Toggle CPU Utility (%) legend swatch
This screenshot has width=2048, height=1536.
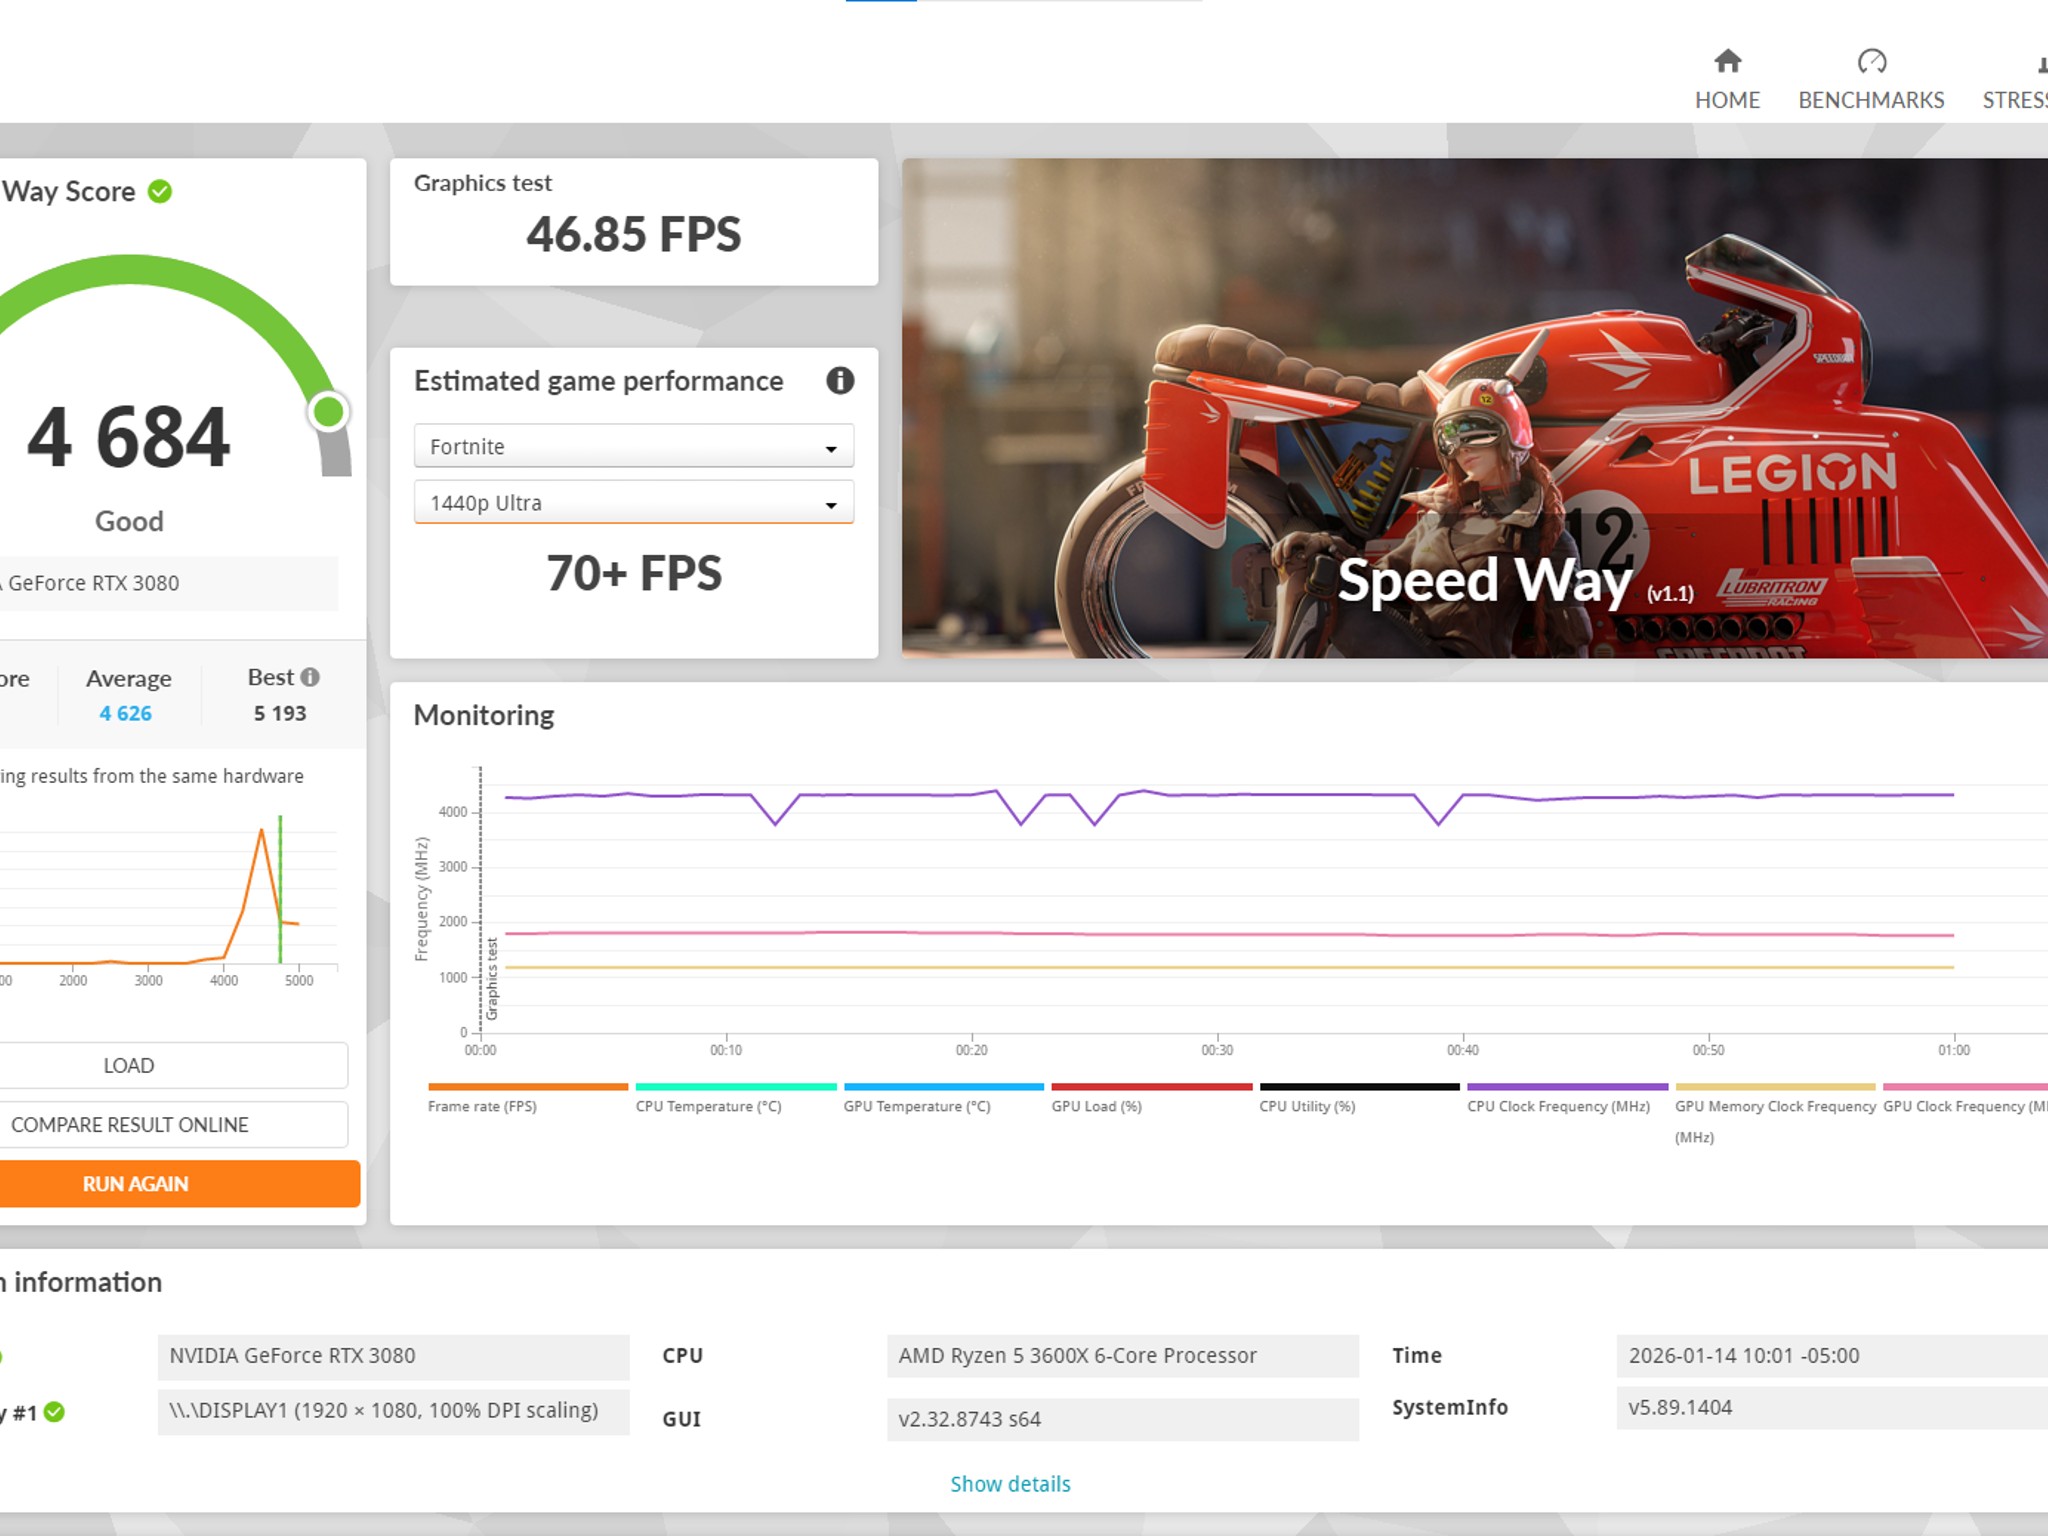click(1360, 1086)
